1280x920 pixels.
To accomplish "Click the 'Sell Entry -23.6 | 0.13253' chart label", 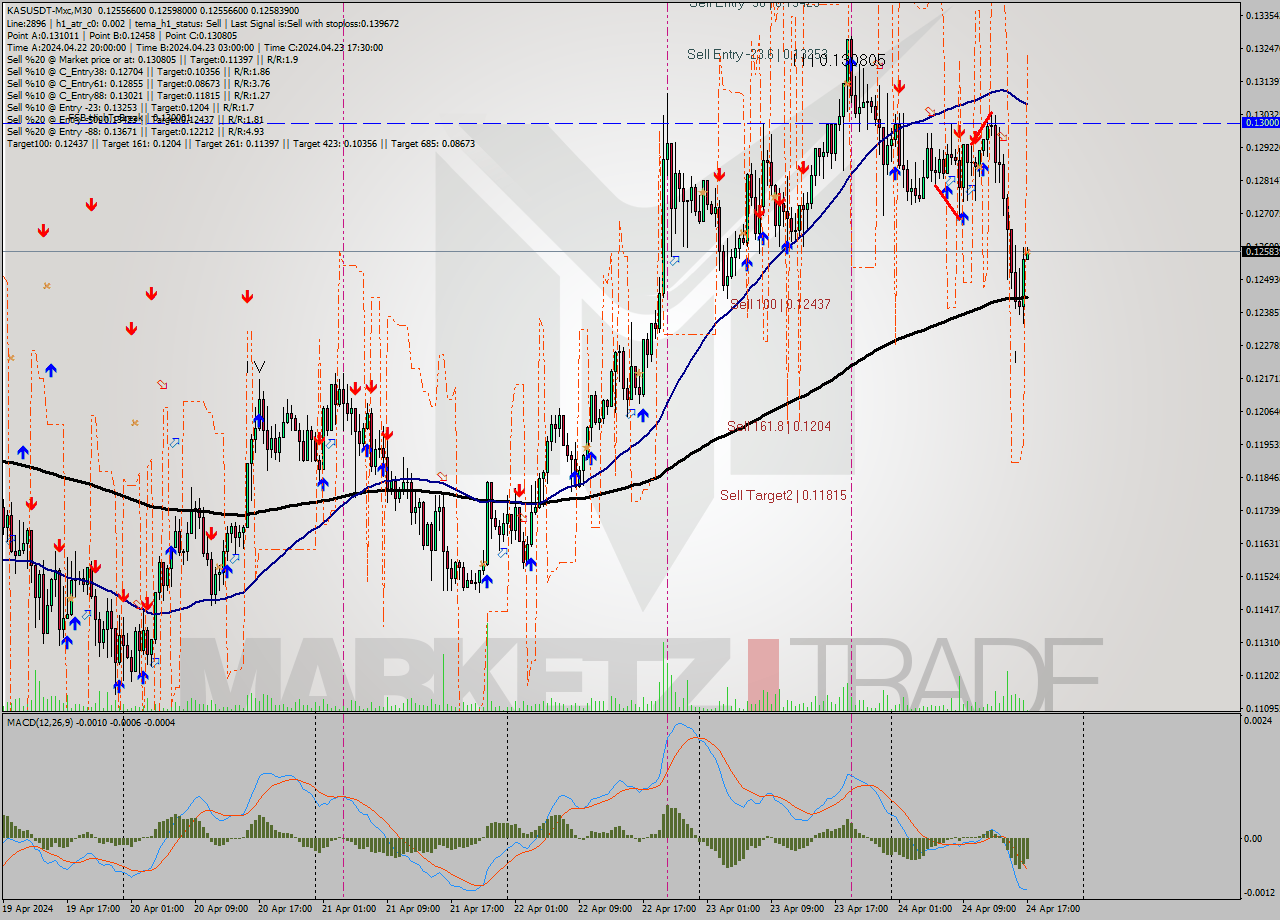I will [757, 54].
